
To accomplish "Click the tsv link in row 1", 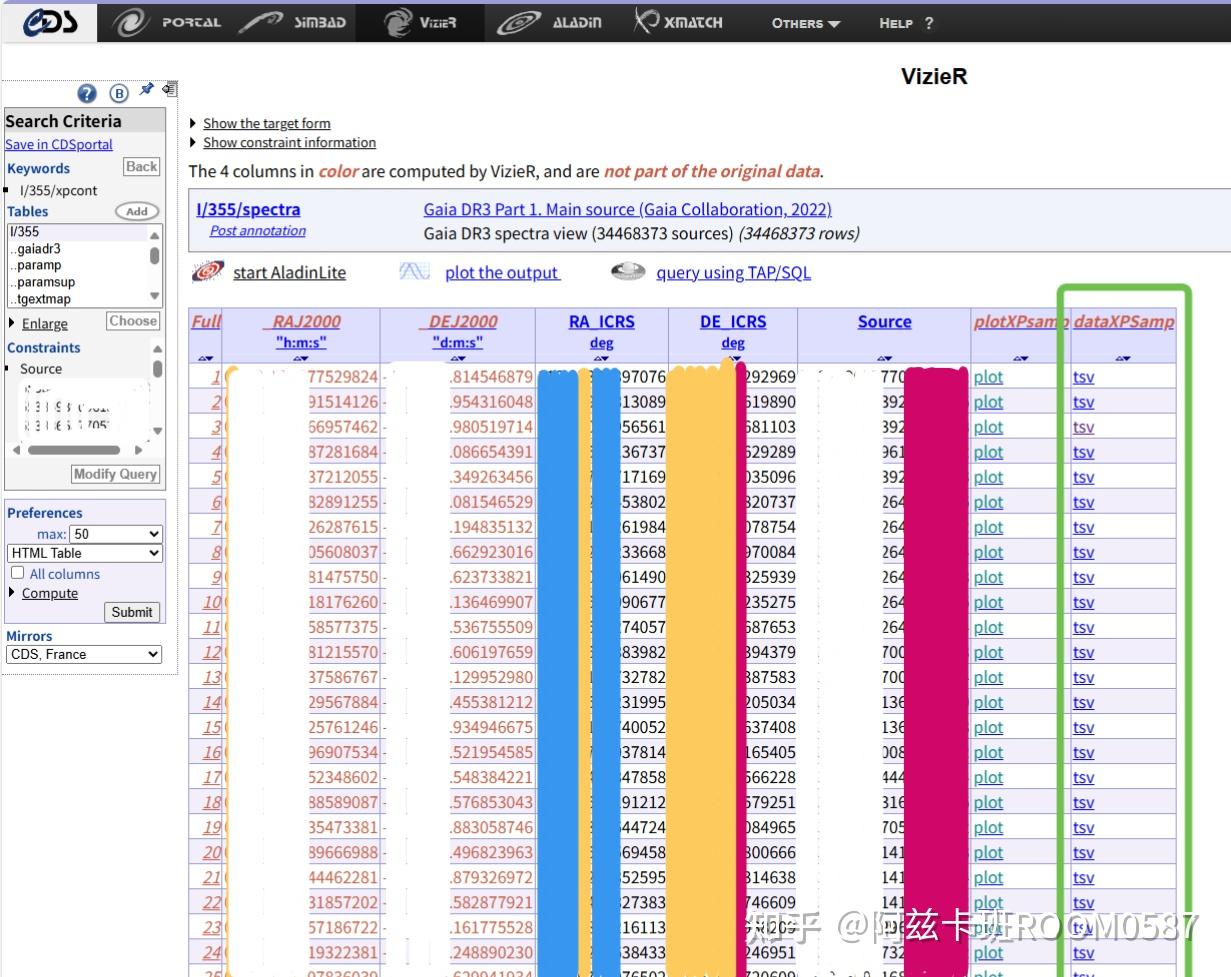I will pyautogui.click(x=1083, y=377).
